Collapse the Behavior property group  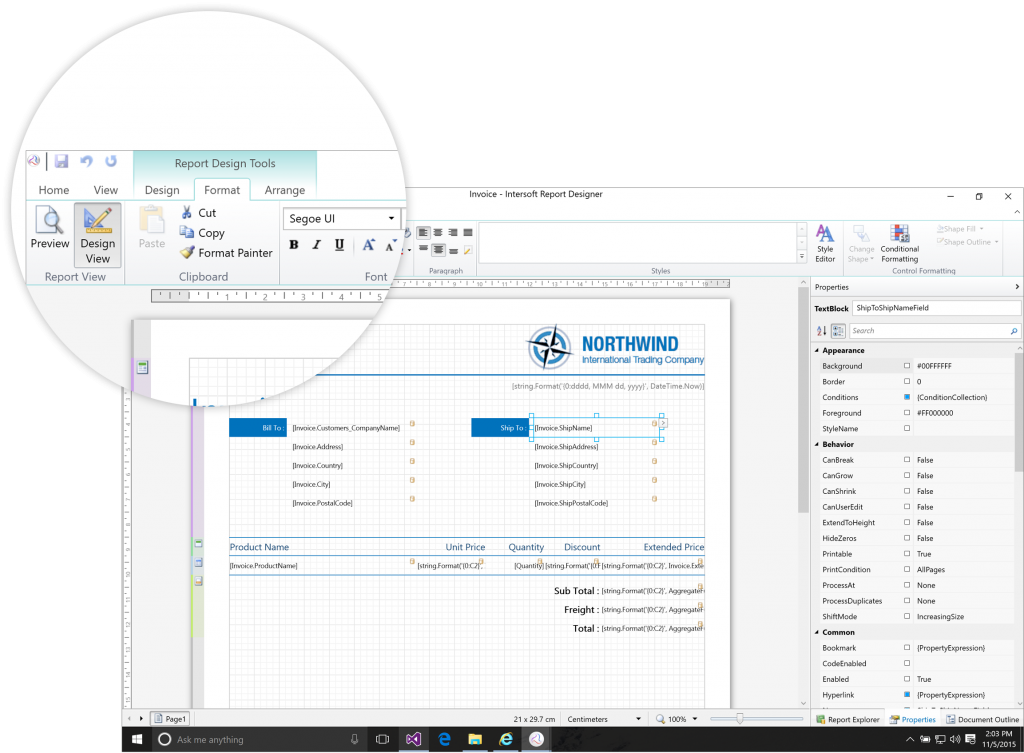(x=817, y=445)
